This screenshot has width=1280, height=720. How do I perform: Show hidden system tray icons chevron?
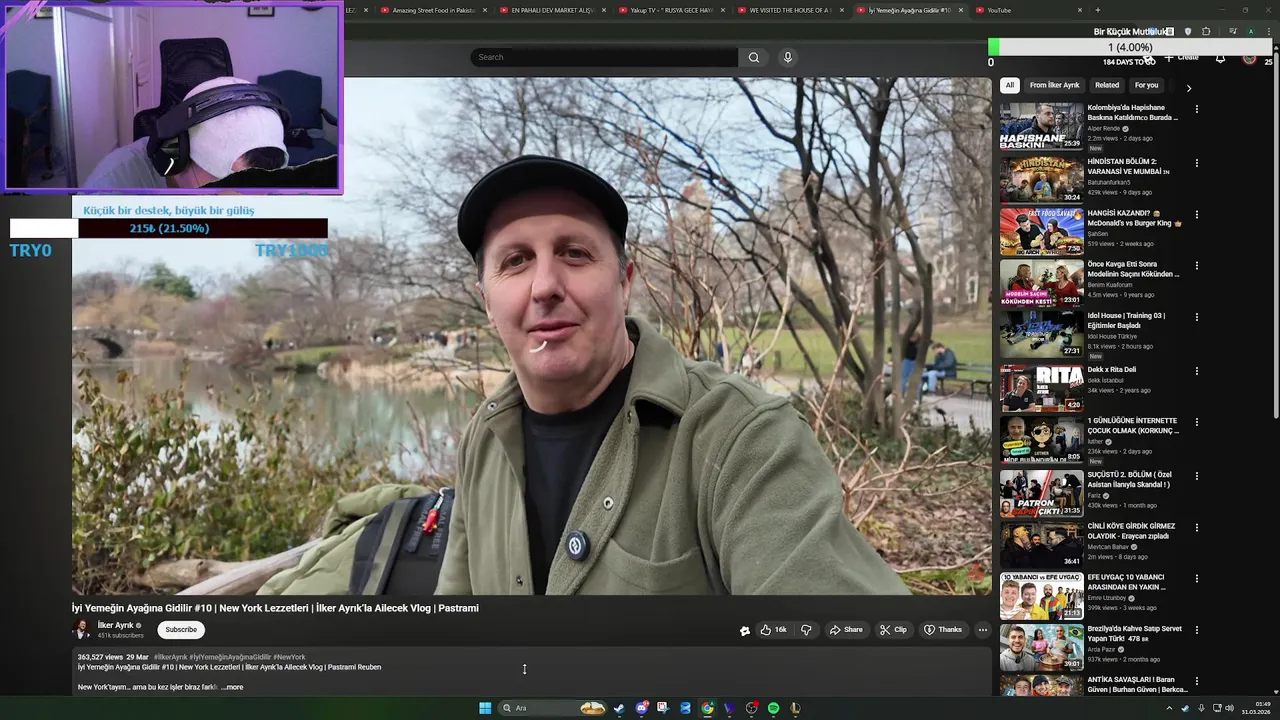1169,708
